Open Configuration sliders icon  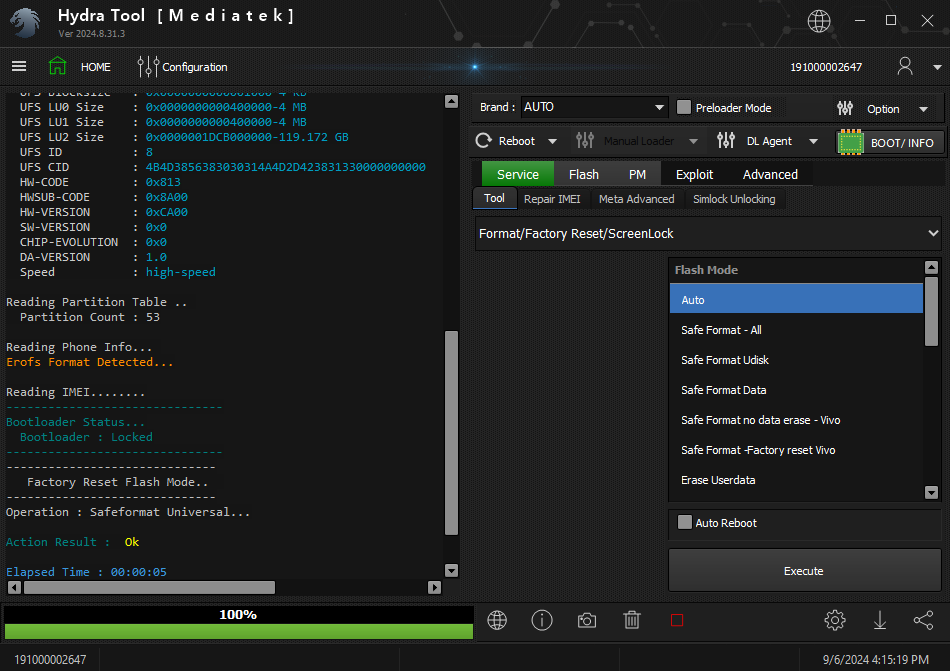point(148,67)
